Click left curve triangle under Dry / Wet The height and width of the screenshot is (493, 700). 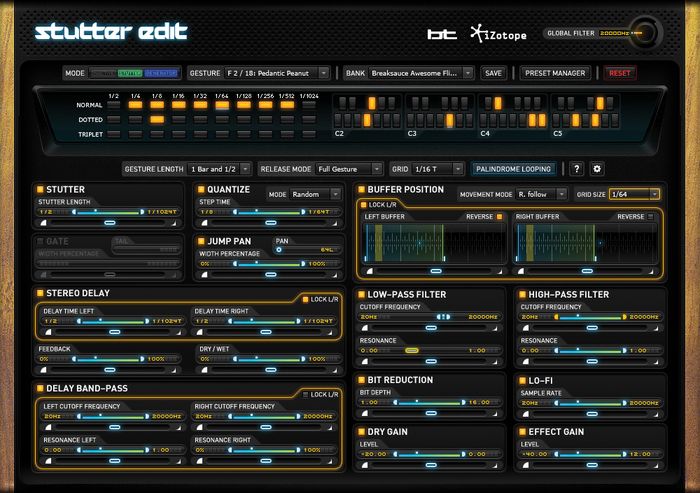204,370
